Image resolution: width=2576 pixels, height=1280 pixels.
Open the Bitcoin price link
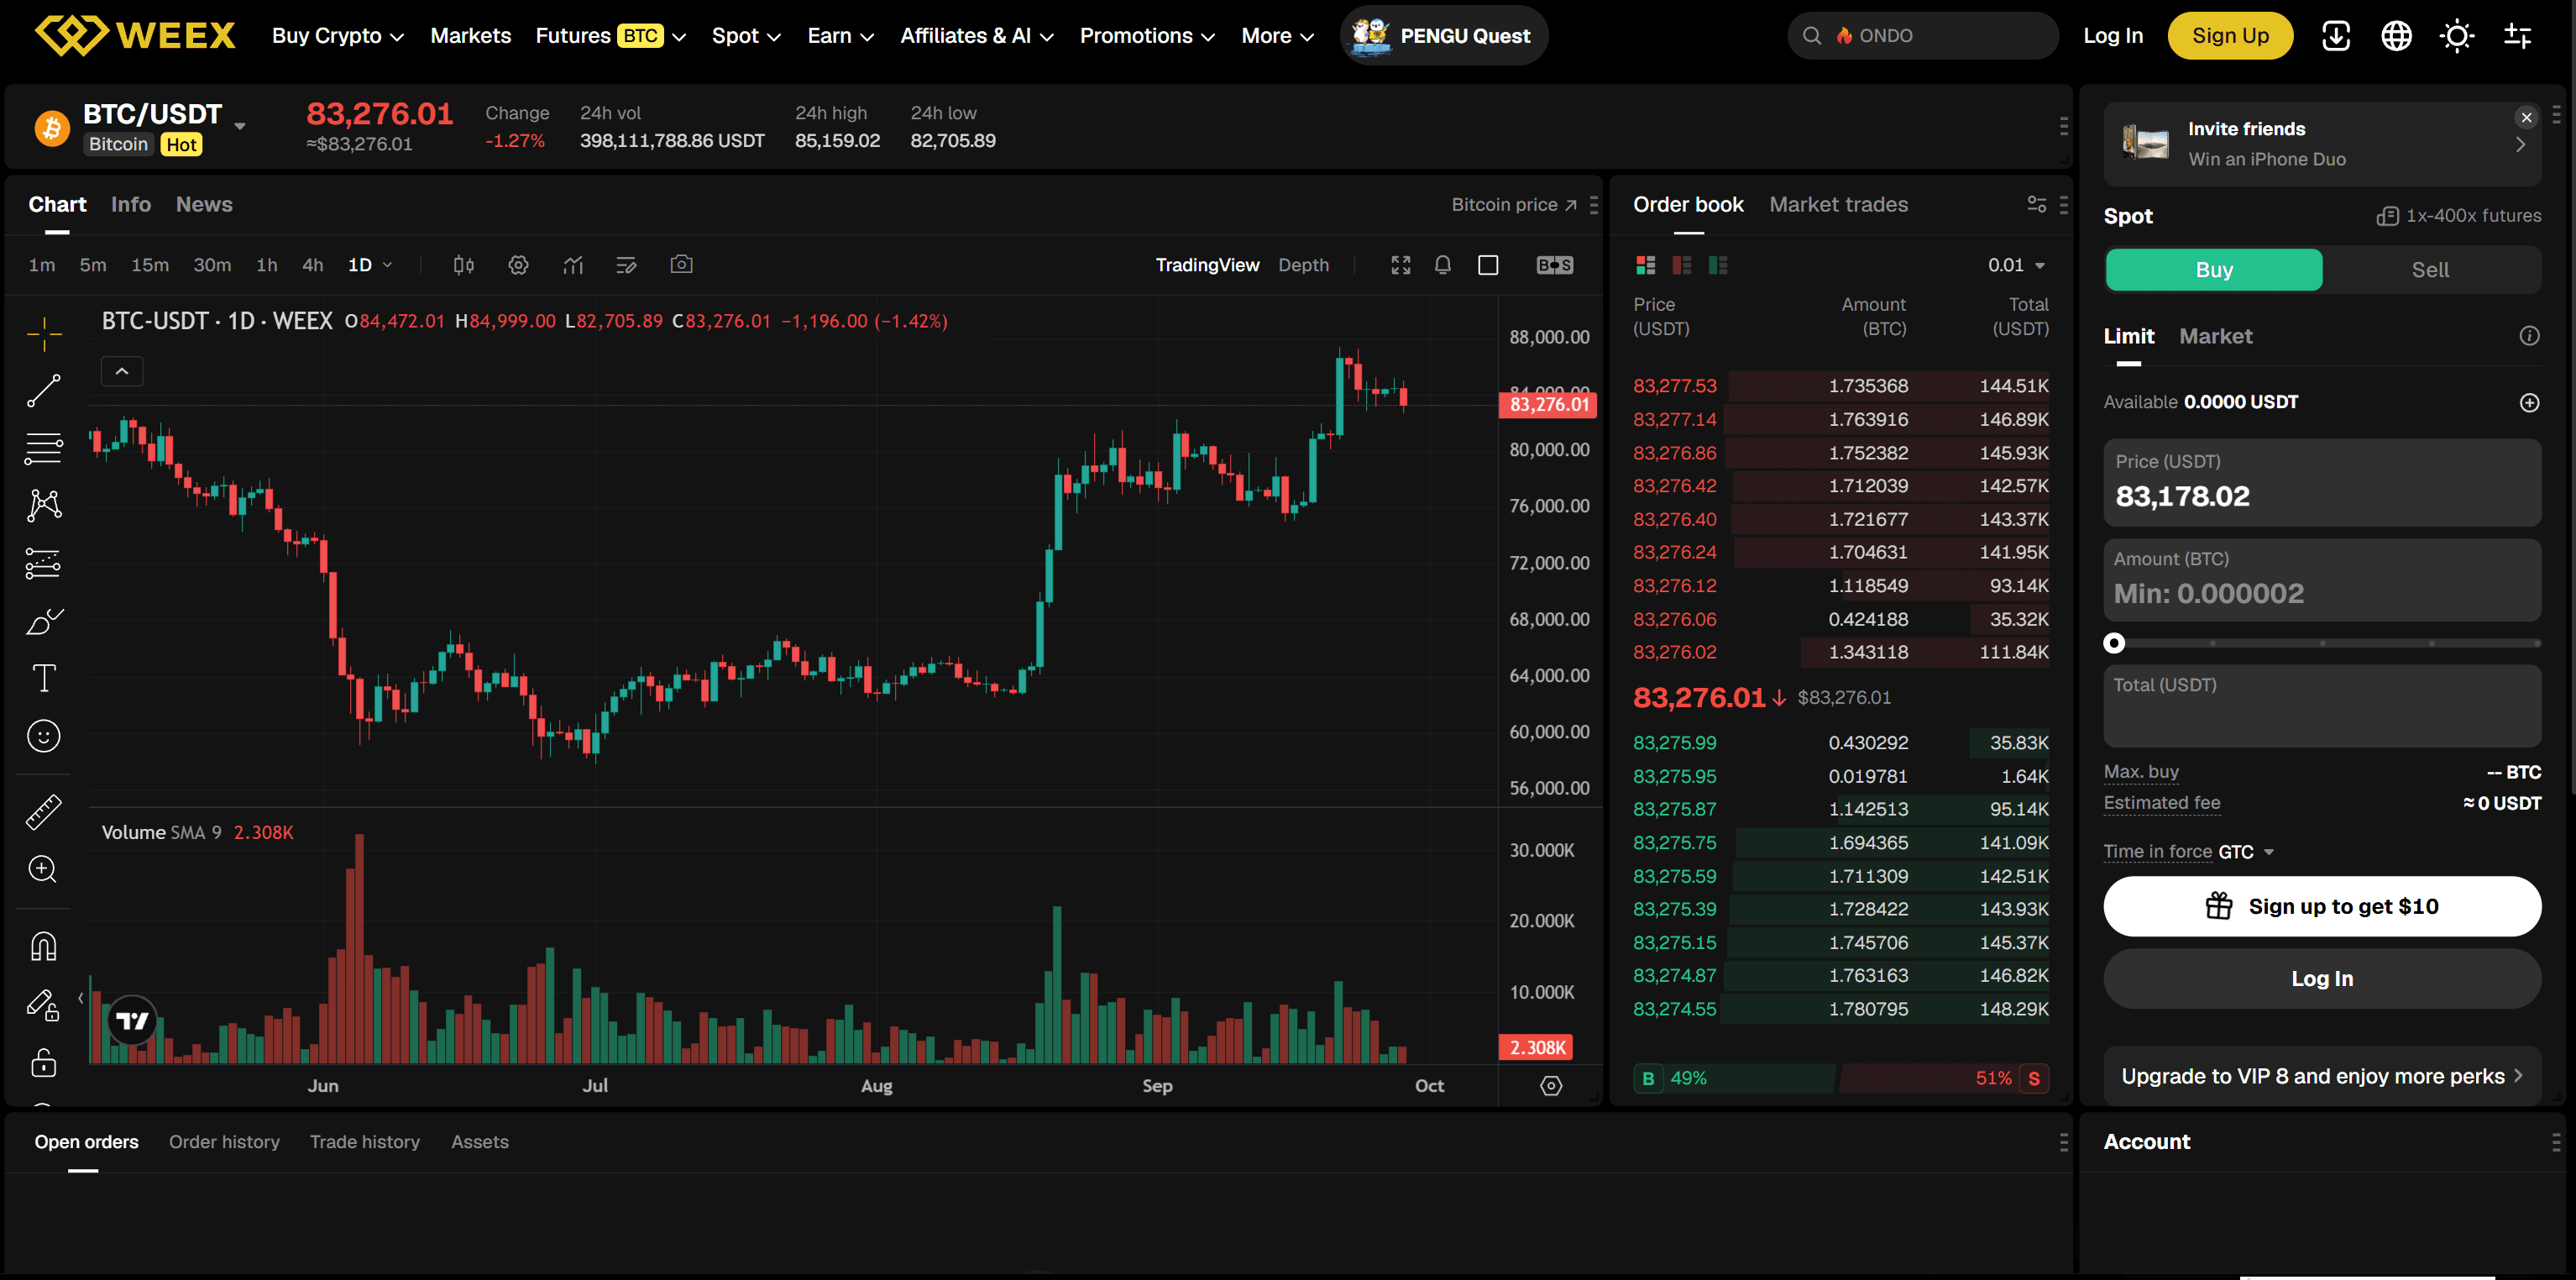coord(1514,204)
